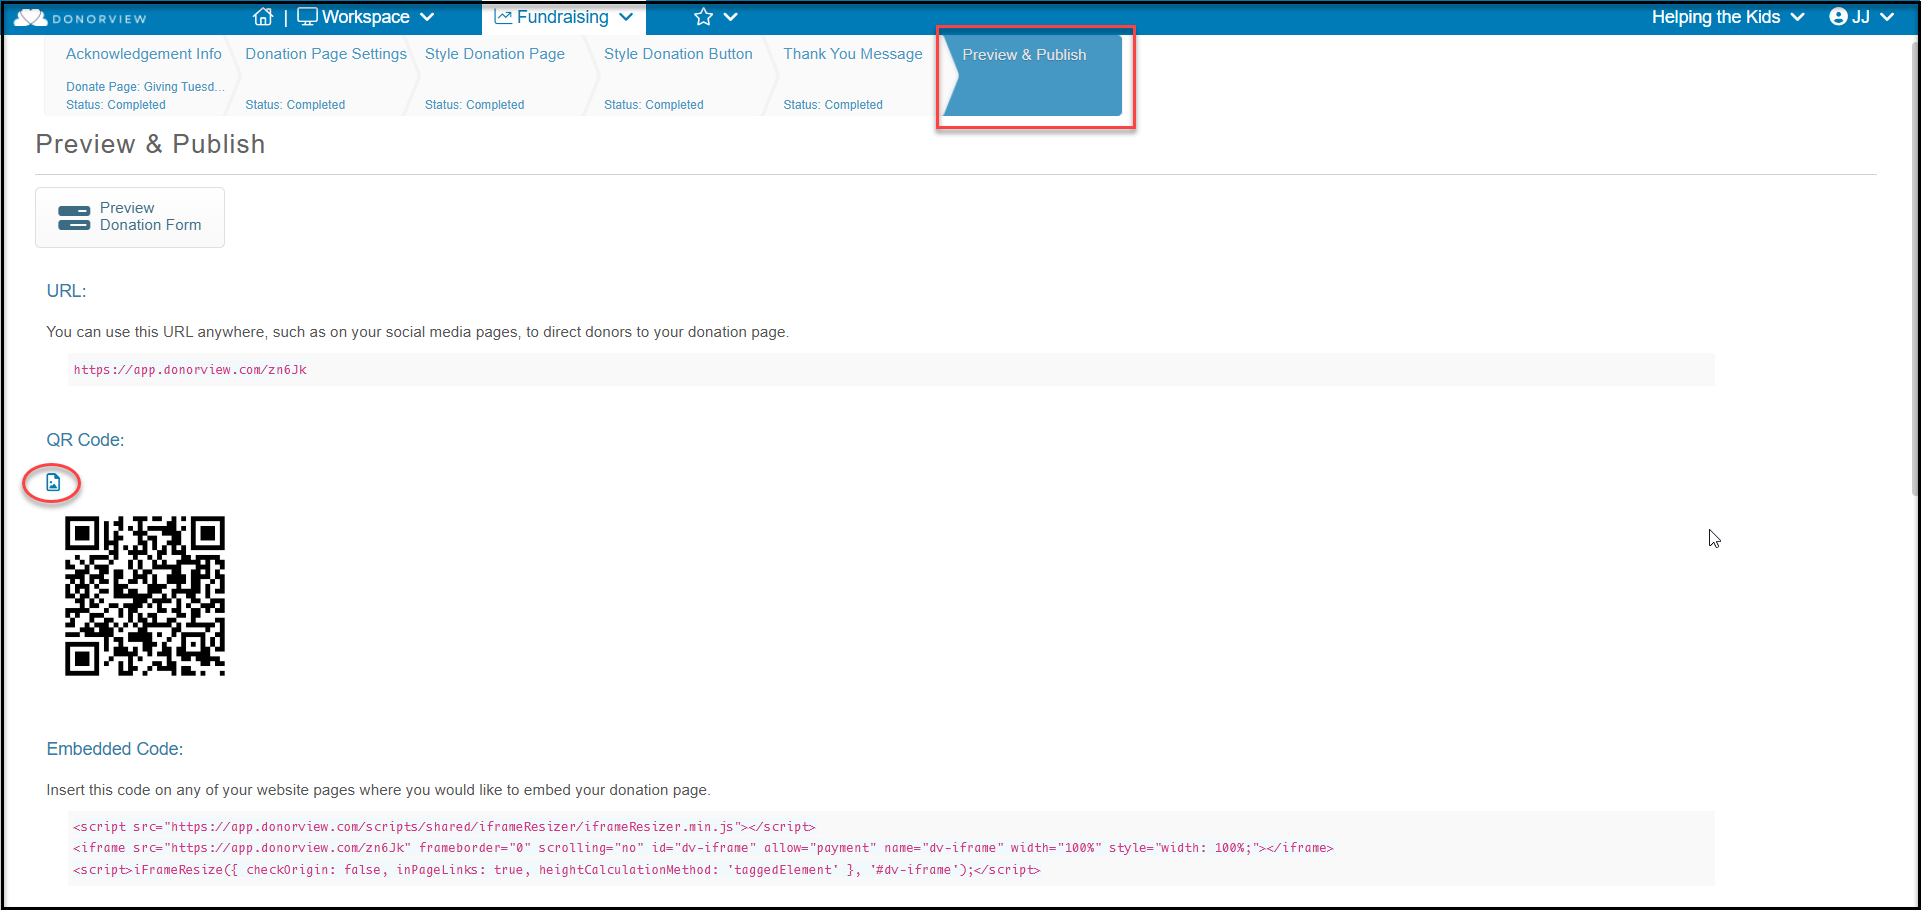
Task: Select the Preview & Publish step
Action: point(1033,75)
